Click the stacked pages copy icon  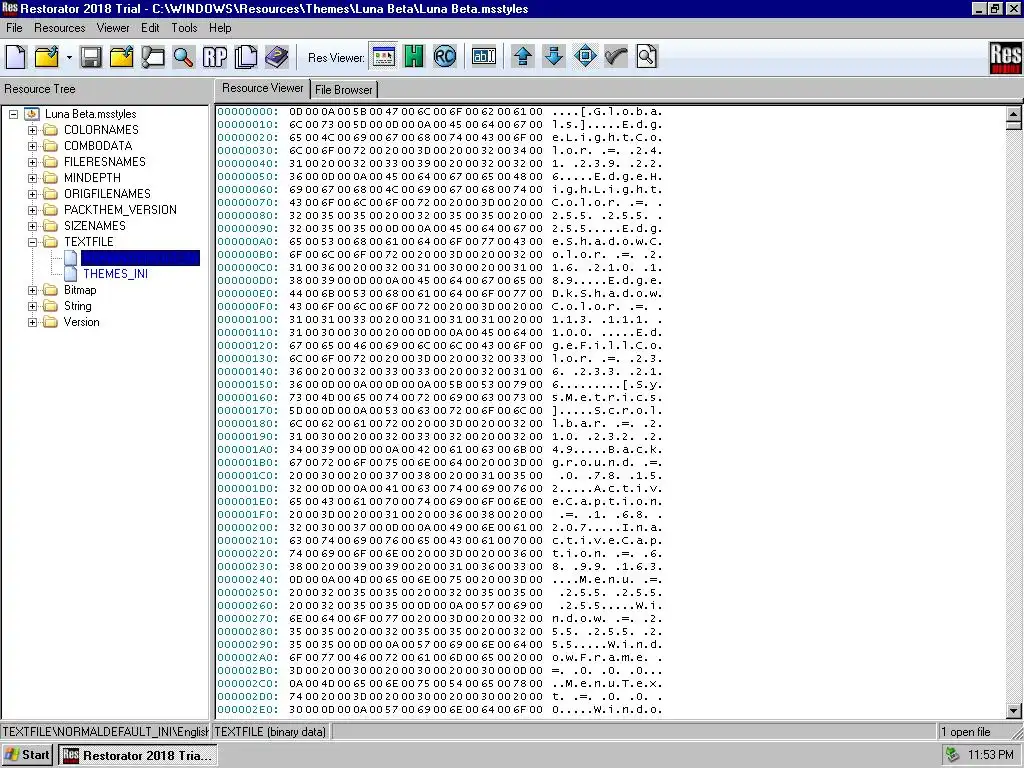coord(246,57)
